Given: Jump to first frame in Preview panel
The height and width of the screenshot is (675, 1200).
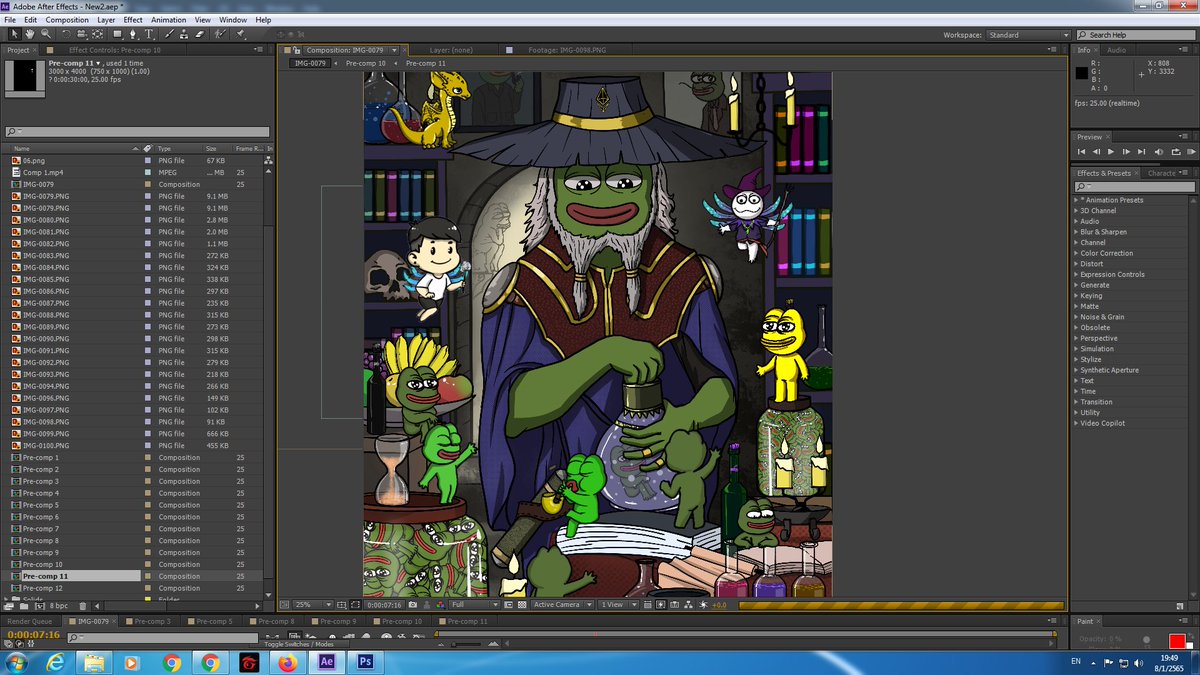Looking at the screenshot, I should tap(1080, 151).
